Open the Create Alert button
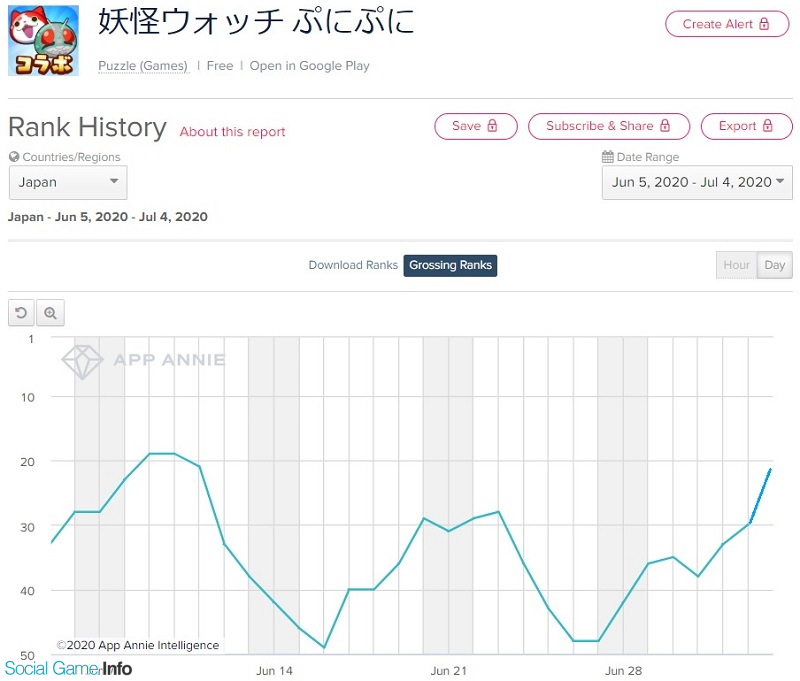This screenshot has width=800, height=681. 727,24
